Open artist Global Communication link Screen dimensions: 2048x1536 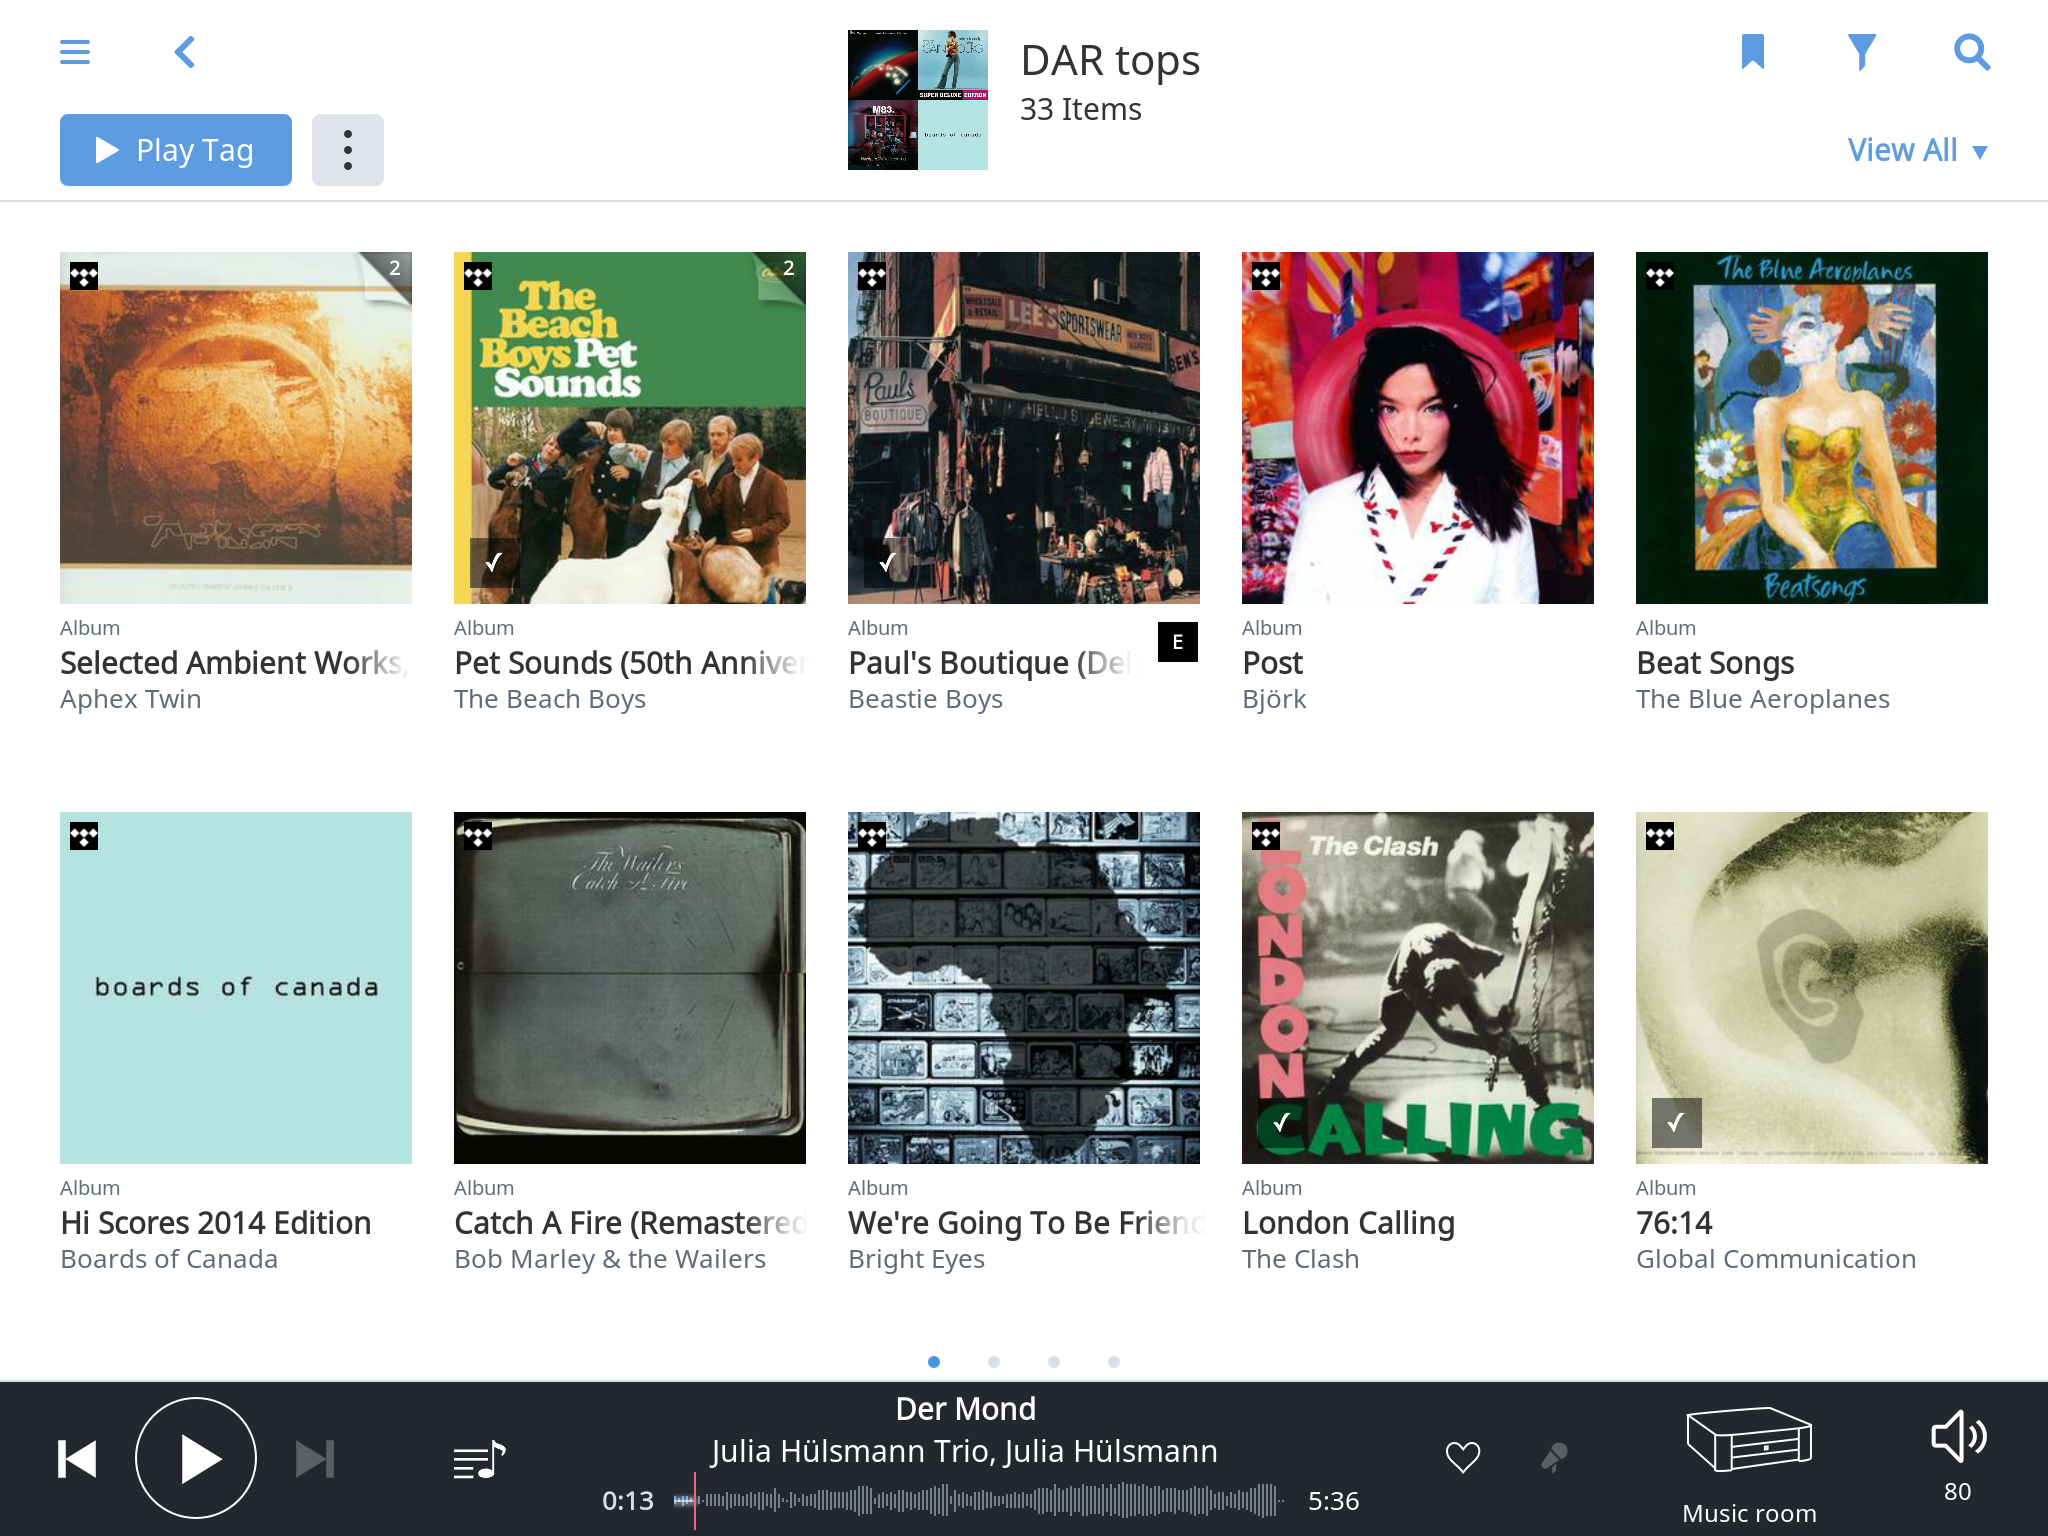click(x=1776, y=1259)
